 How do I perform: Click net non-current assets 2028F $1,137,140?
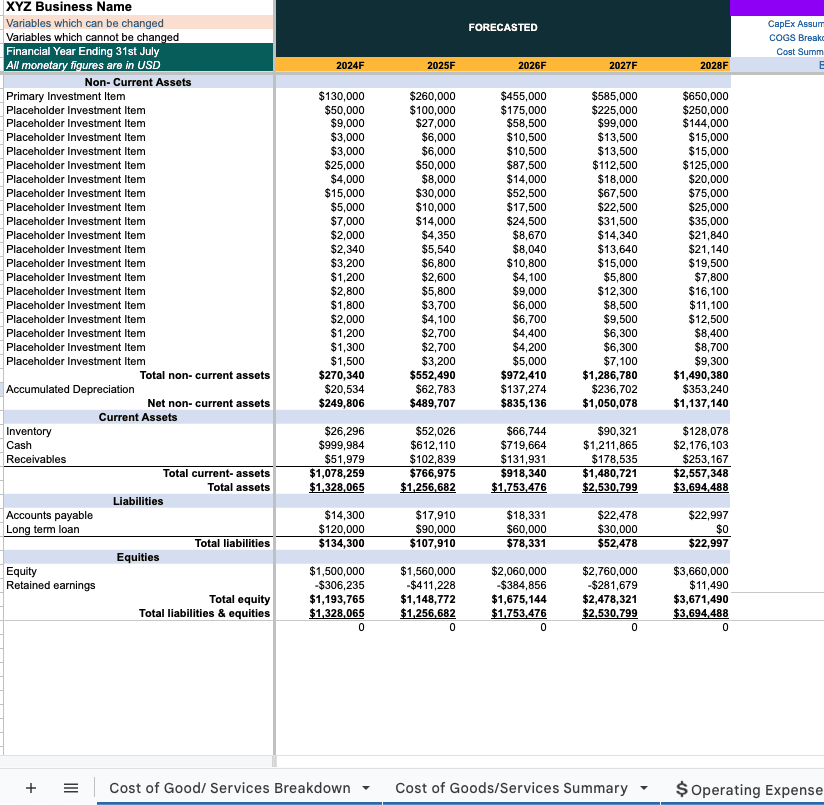[701, 403]
